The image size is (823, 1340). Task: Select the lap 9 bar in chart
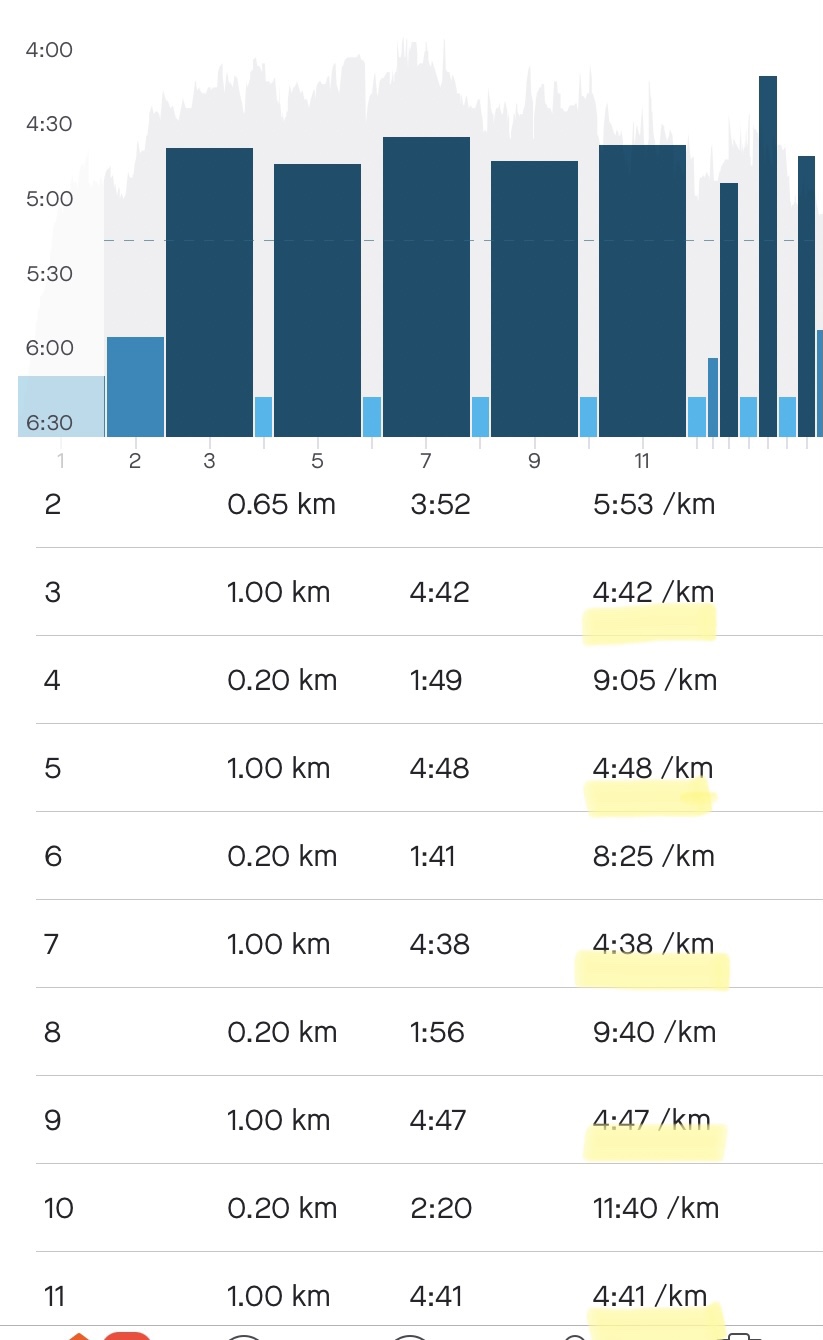pyautogui.click(x=534, y=298)
